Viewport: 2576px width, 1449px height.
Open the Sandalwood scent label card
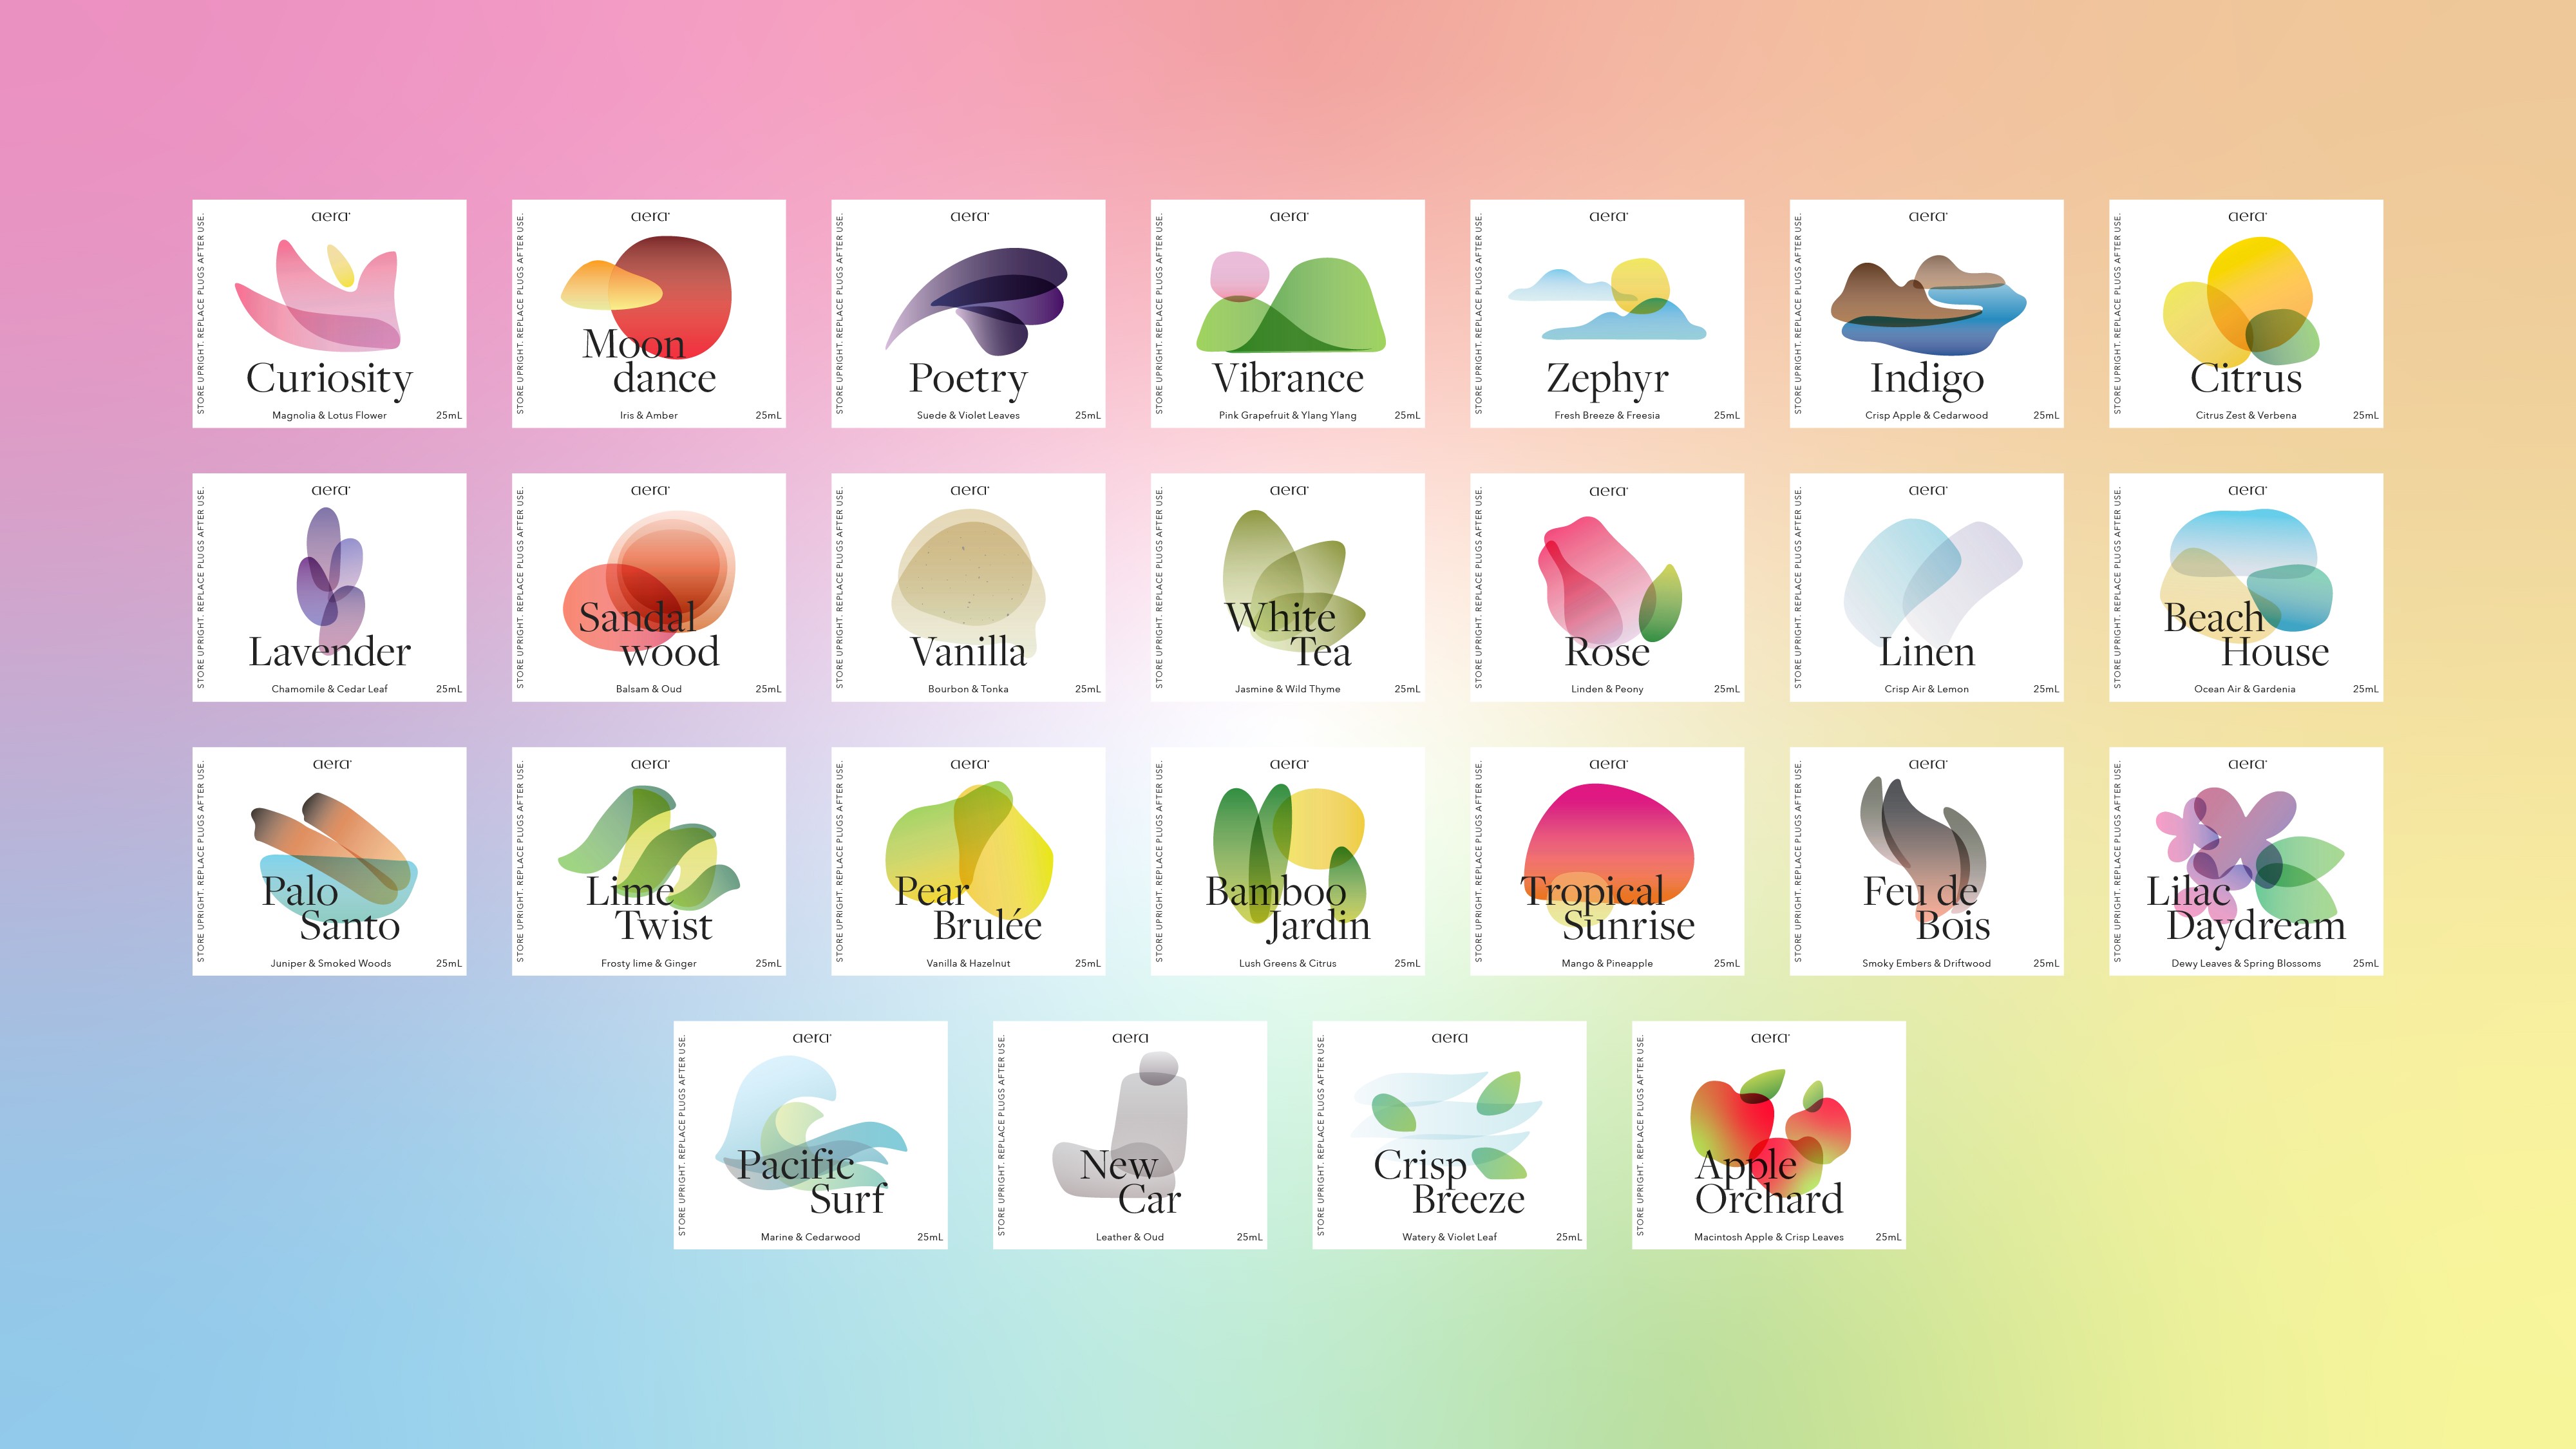click(x=648, y=587)
